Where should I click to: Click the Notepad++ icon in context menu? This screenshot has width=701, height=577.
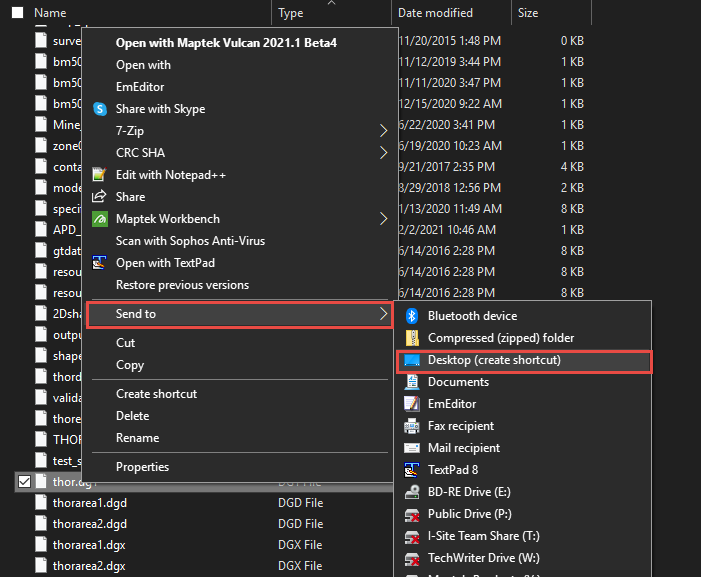pyautogui.click(x=100, y=175)
